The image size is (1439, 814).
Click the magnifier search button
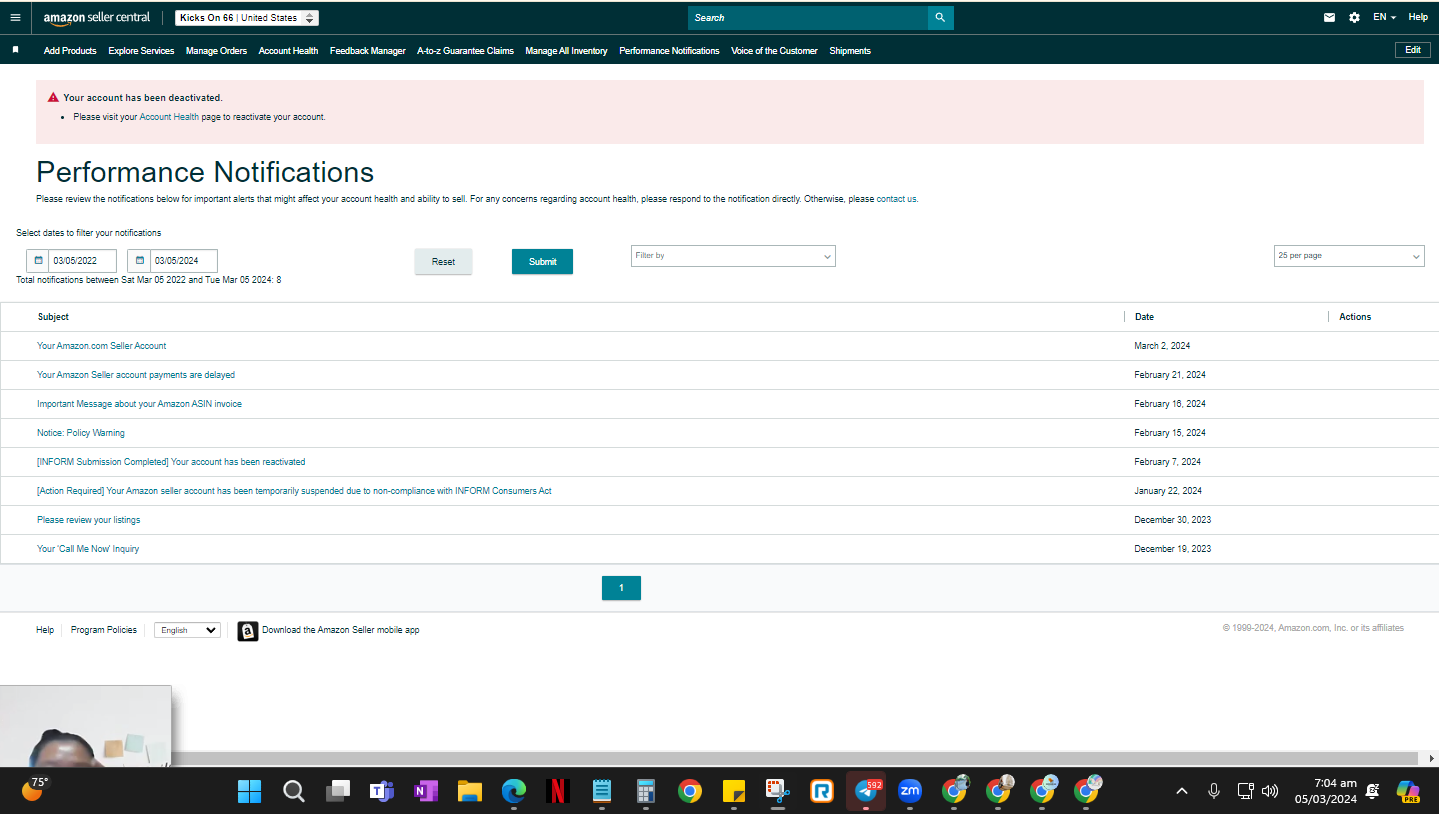point(940,18)
